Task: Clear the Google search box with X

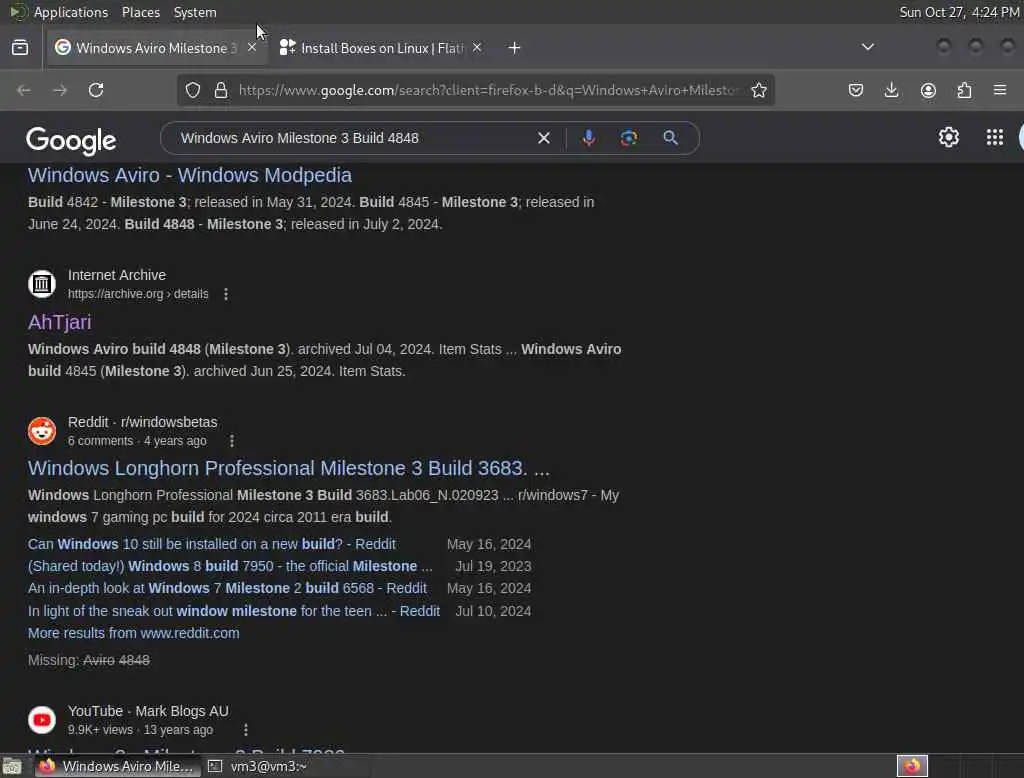Action: [544, 138]
